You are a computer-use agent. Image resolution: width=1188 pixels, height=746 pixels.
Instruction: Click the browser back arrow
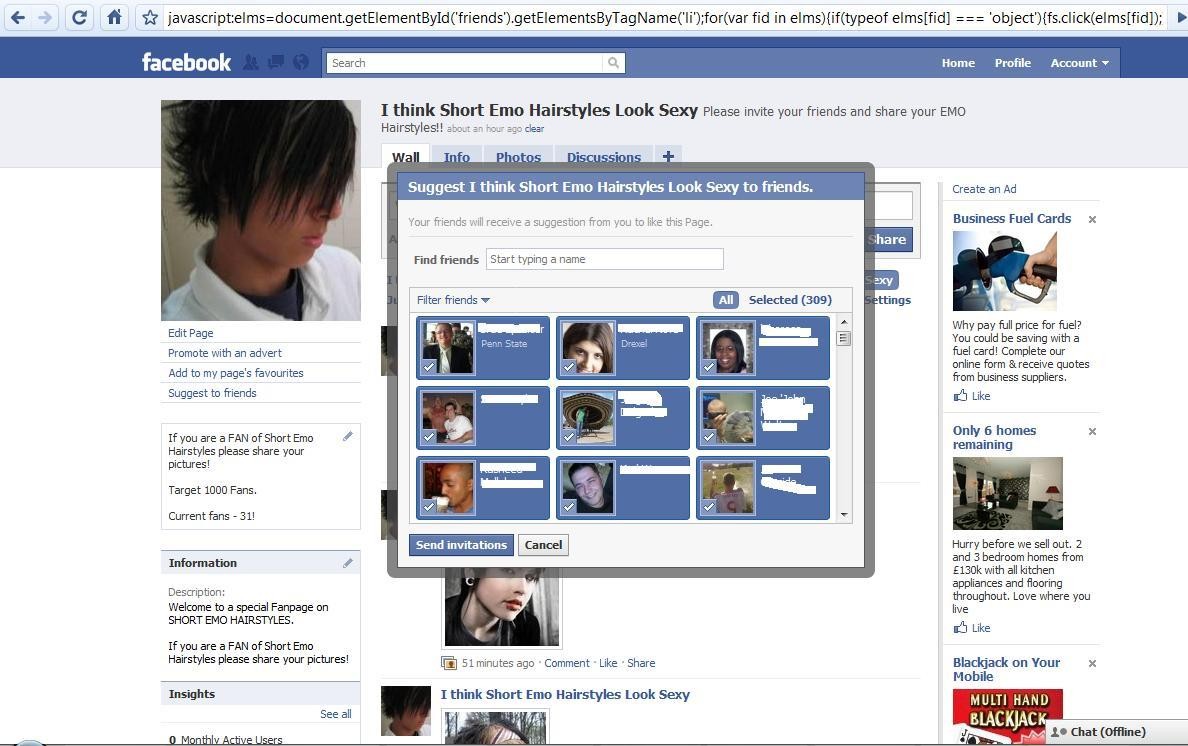pyautogui.click(x=17, y=17)
